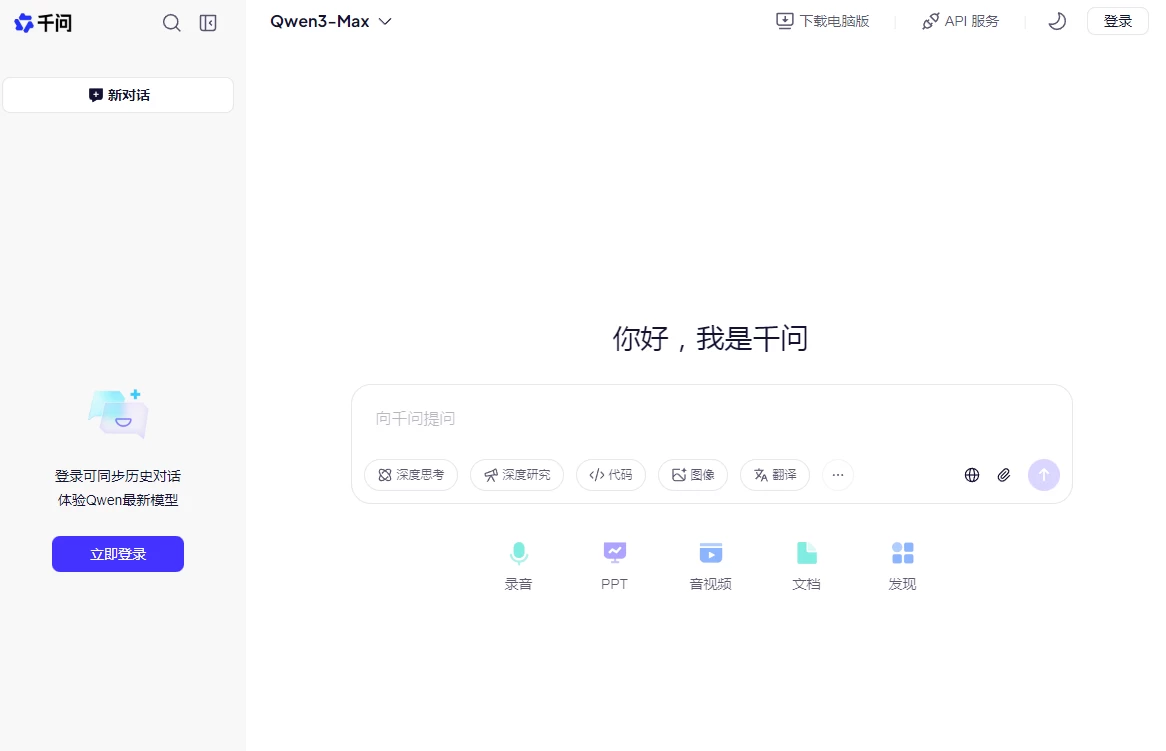This screenshot has width=1166, height=751.
Task: Open the search panel in the sidebar
Action: click(x=171, y=21)
